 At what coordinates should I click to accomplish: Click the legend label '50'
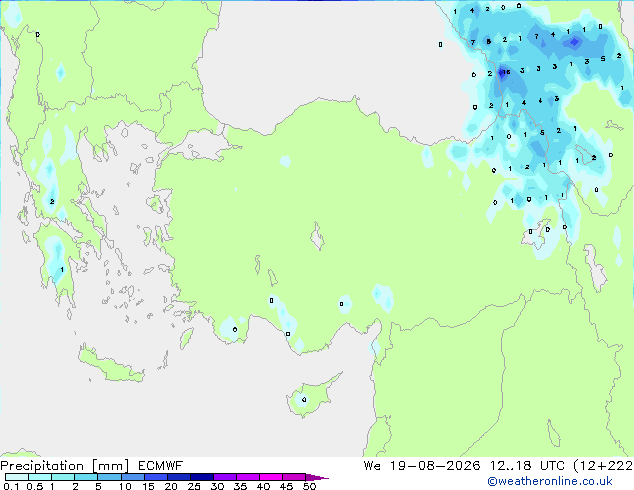coord(309,486)
